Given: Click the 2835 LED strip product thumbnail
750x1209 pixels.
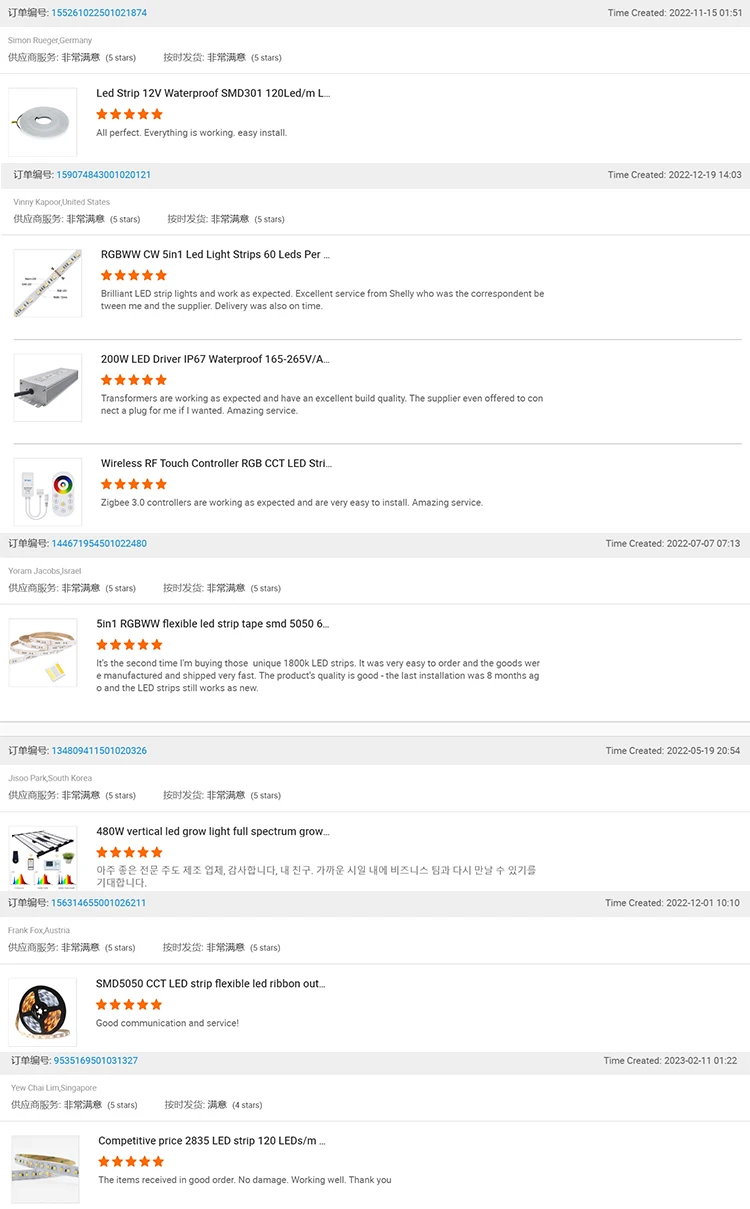Looking at the screenshot, I should tap(46, 1169).
